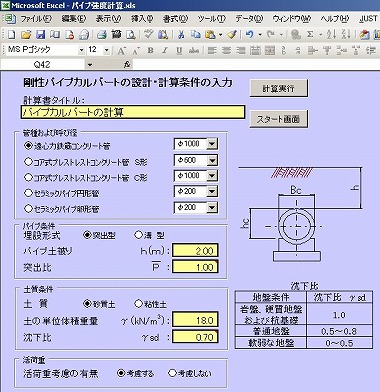The image size is (380, 392).
Task: Open the φ600 diameter dropdown
Action: pyautogui.click(x=212, y=160)
